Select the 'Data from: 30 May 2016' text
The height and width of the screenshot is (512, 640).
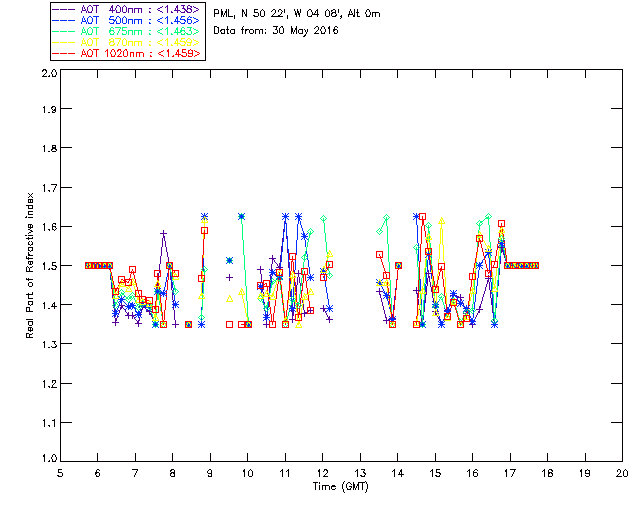coord(276,31)
